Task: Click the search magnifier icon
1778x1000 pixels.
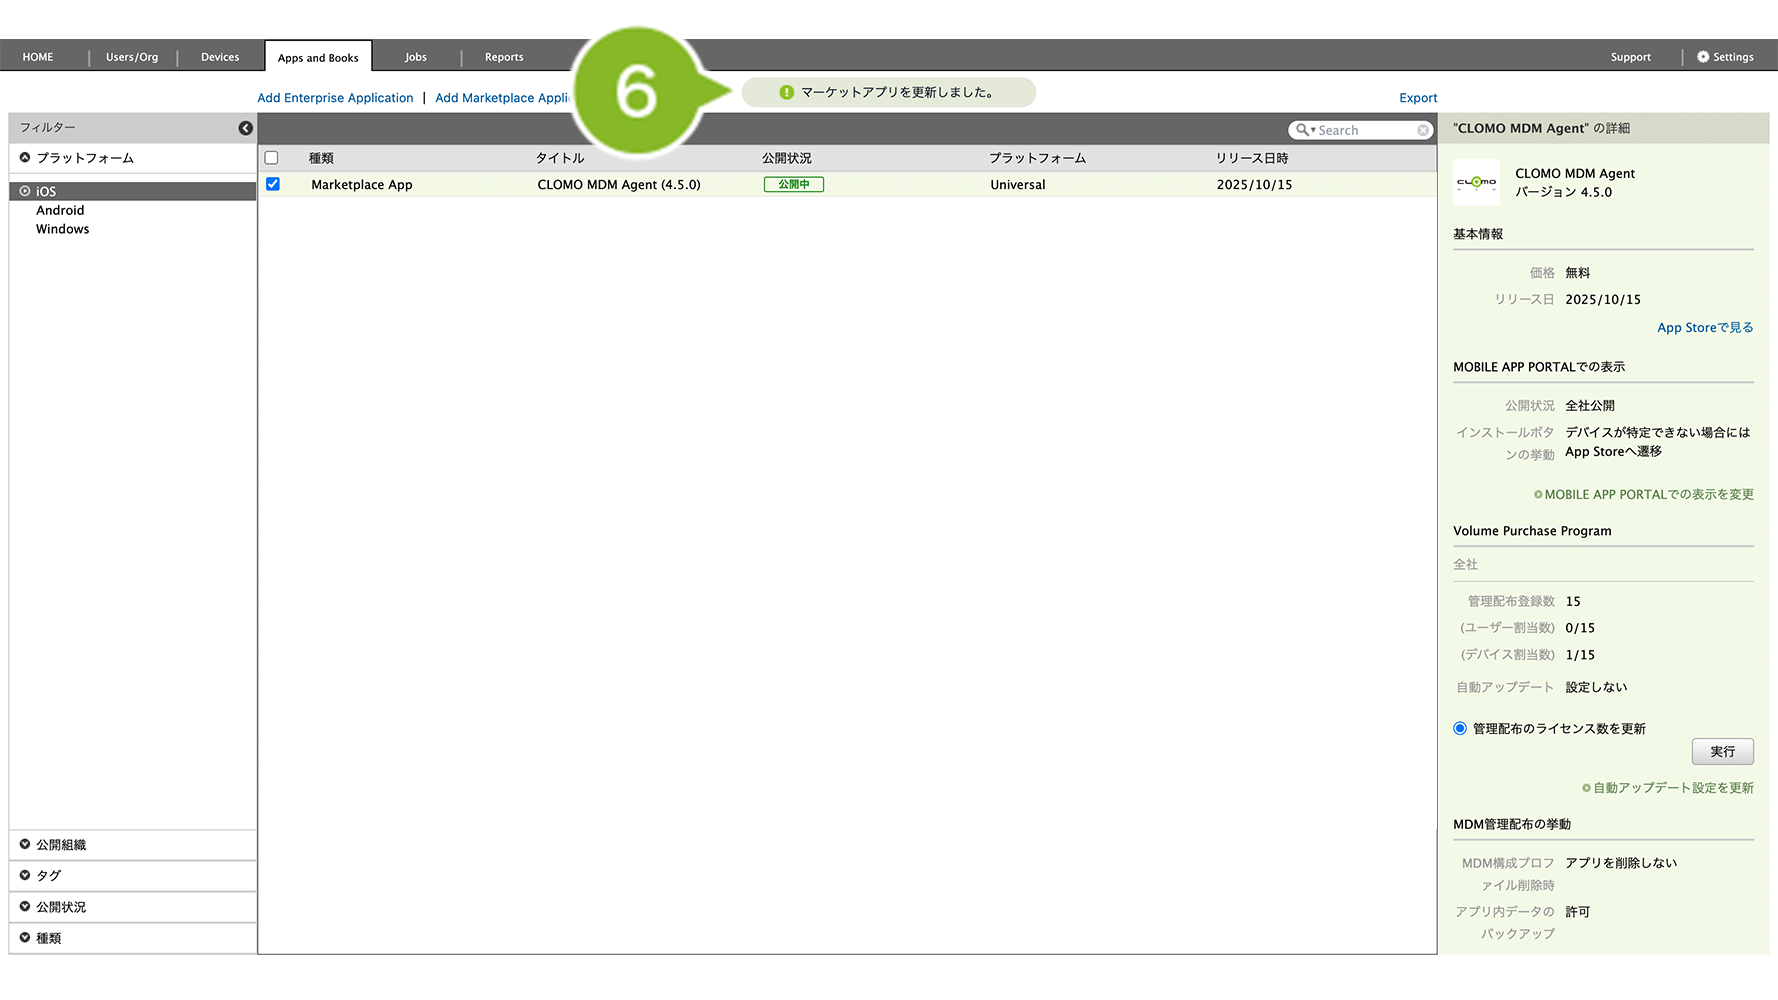Action: coord(1302,130)
